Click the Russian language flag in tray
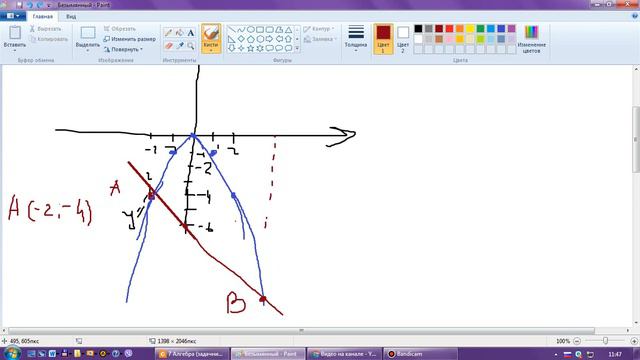Image resolution: width=640 pixels, height=360 pixels. click(567, 354)
